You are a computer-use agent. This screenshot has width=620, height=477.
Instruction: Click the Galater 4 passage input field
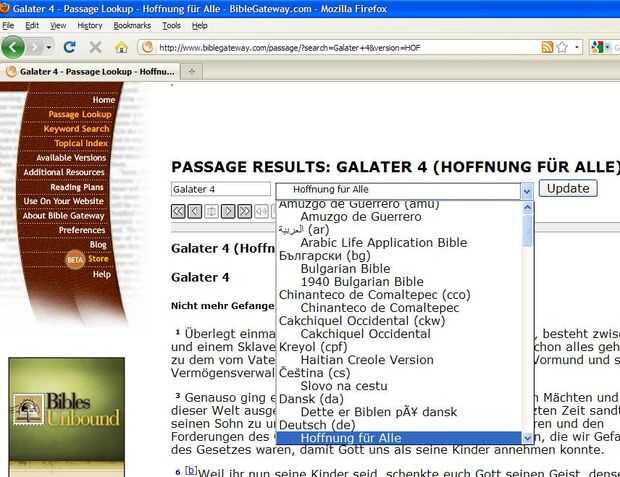221,189
